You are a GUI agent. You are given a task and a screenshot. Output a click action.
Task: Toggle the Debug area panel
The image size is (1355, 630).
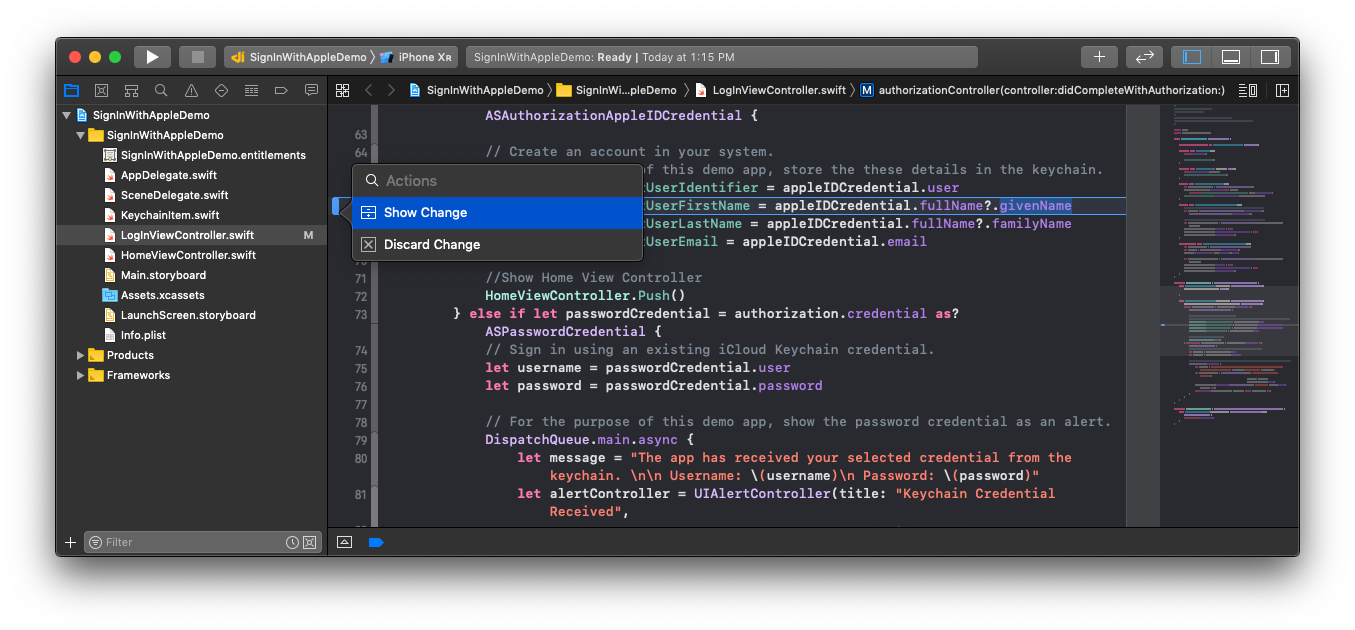(1231, 57)
